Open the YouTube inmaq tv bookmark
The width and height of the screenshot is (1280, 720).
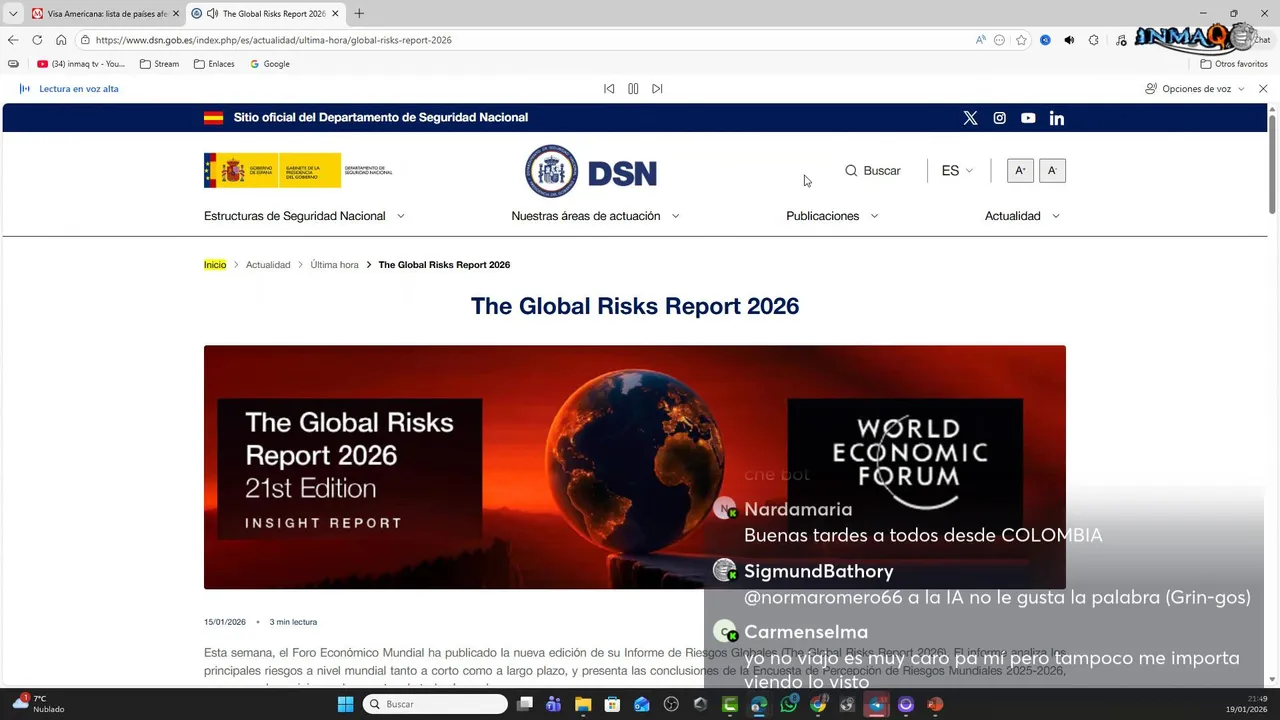81,64
